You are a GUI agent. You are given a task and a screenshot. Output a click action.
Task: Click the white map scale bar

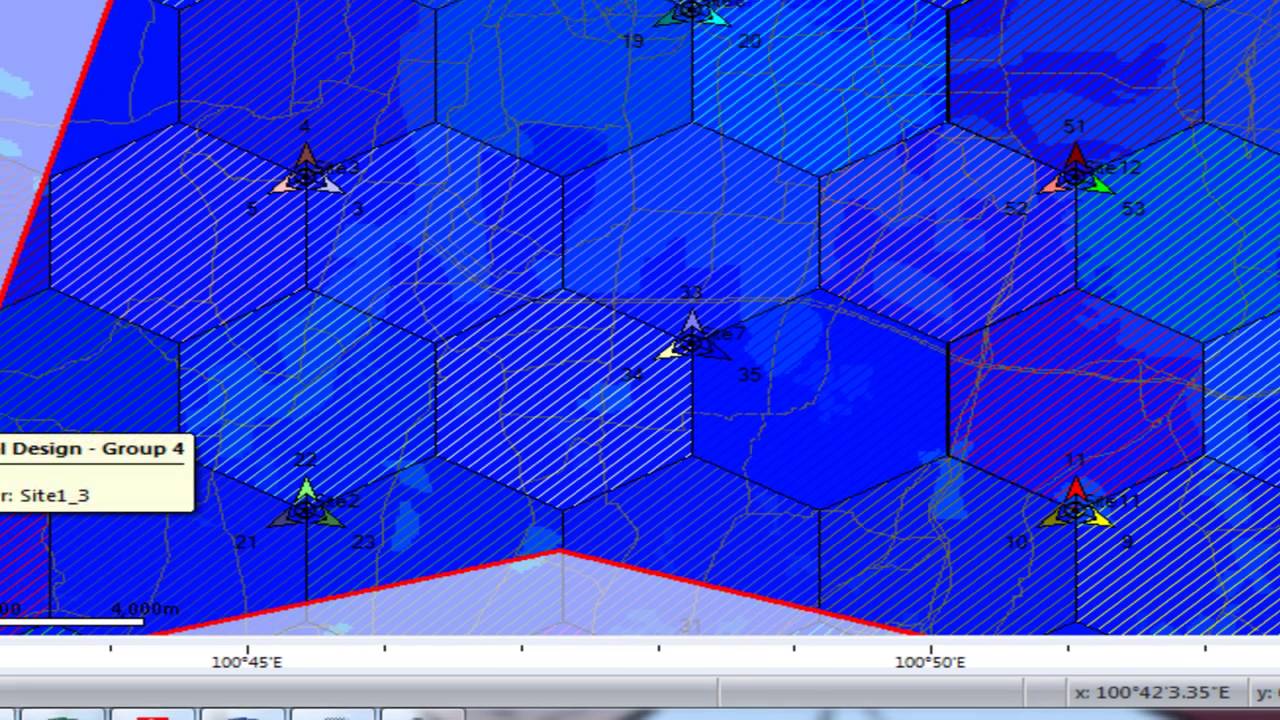(70, 622)
